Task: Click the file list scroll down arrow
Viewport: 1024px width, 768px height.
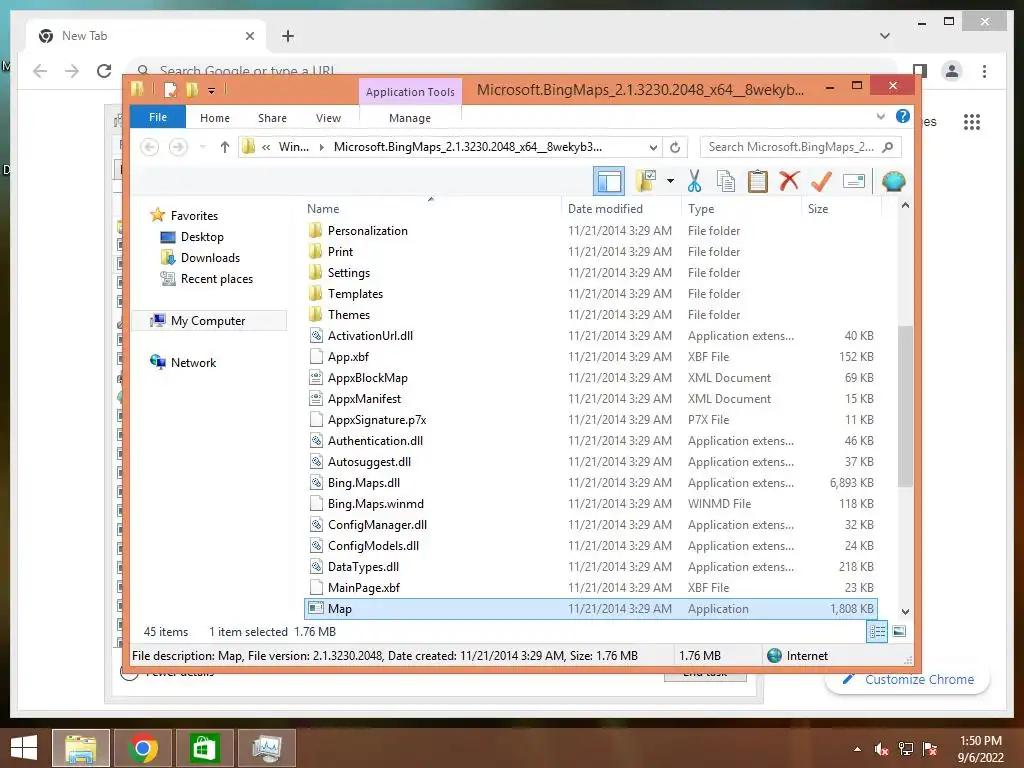Action: coord(905,612)
